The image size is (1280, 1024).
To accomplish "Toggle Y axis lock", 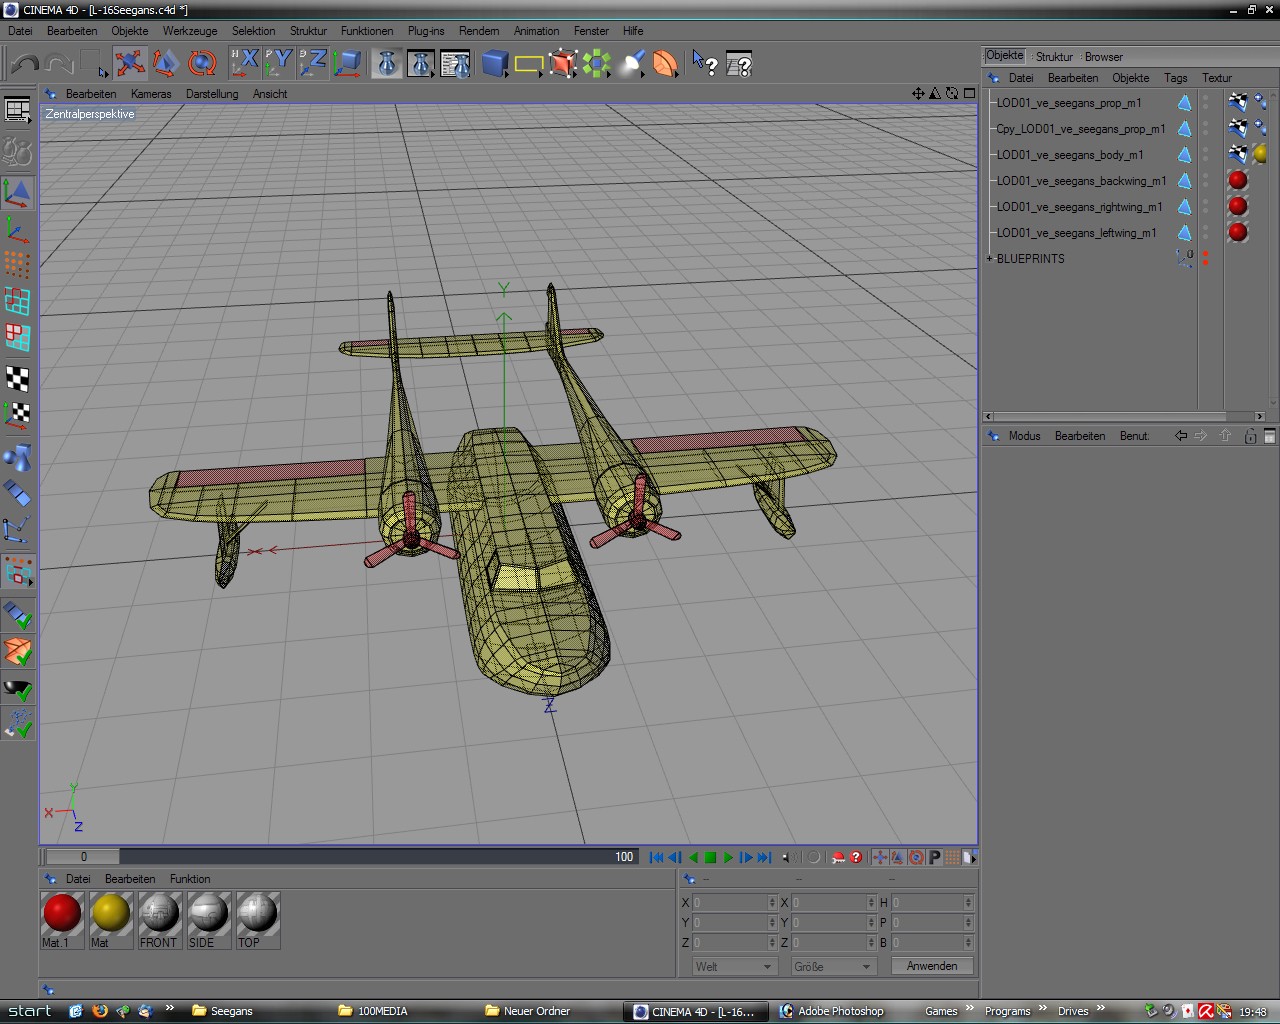I will [279, 64].
